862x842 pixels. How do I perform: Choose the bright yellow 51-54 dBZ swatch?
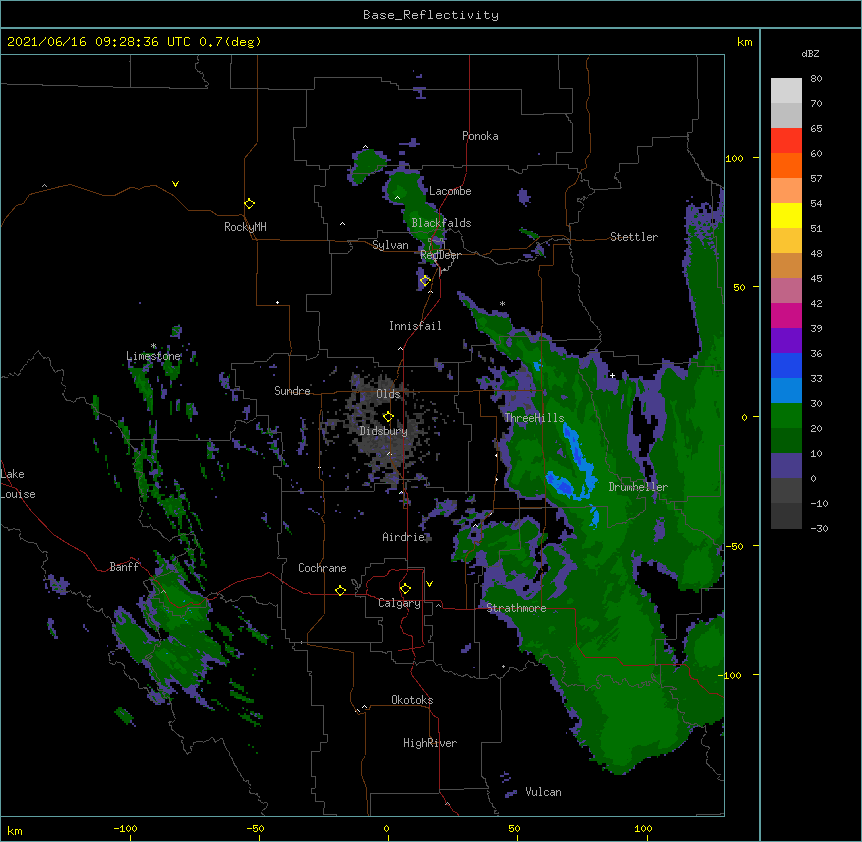pyautogui.click(x=786, y=215)
